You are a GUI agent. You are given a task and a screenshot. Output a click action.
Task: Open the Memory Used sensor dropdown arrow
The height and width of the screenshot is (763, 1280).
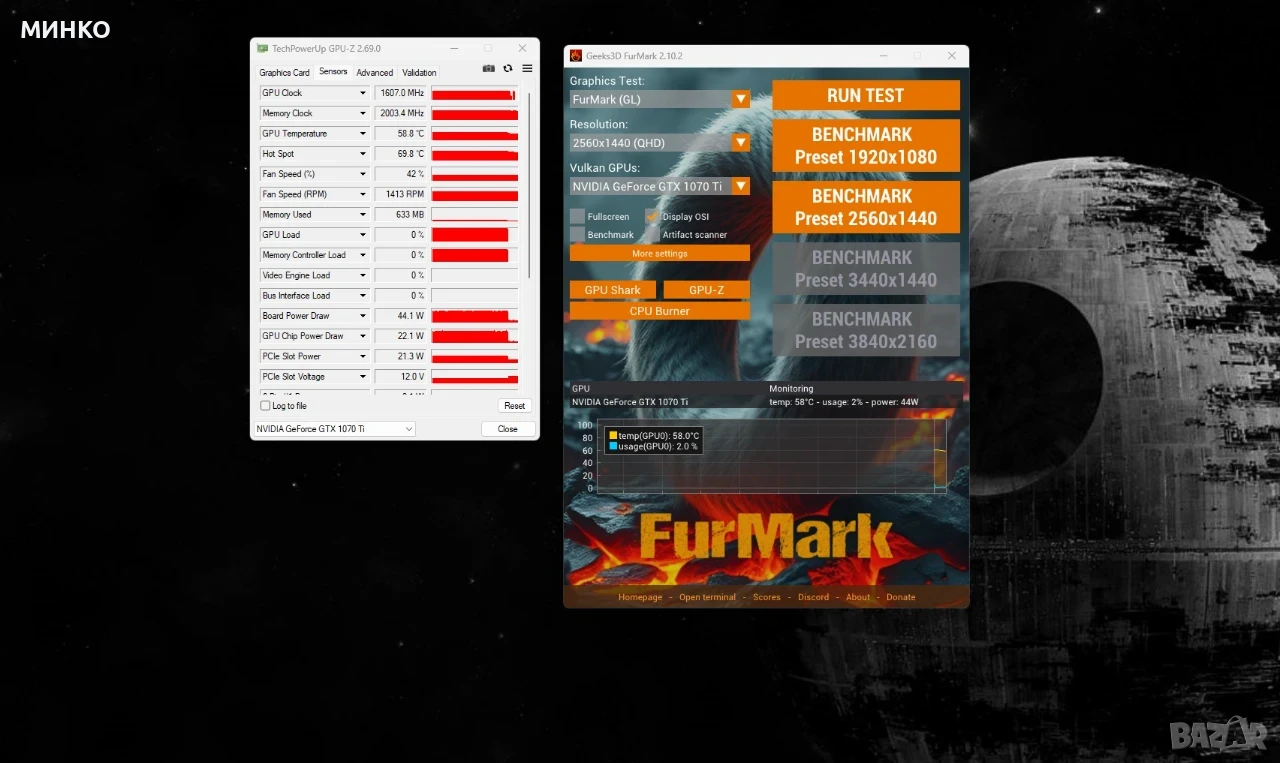point(363,214)
